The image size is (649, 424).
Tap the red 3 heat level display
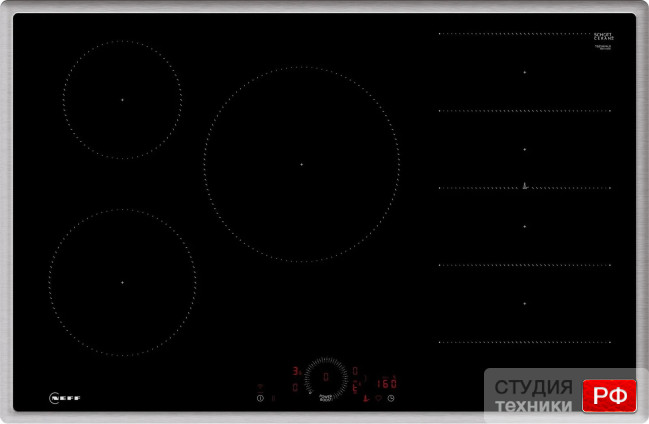295,371
